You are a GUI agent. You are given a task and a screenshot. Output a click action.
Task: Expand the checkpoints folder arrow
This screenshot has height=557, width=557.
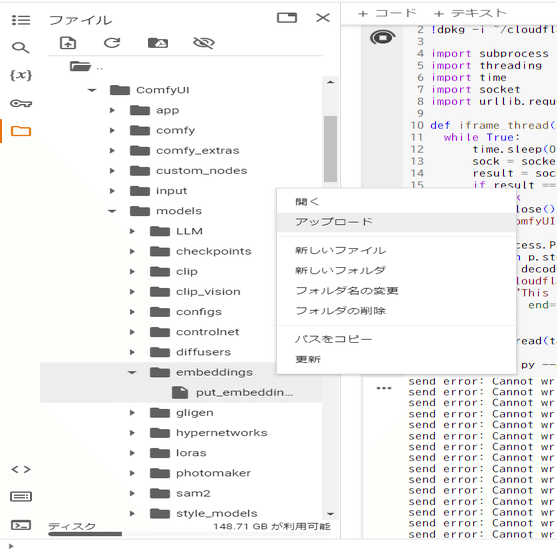[x=132, y=252]
